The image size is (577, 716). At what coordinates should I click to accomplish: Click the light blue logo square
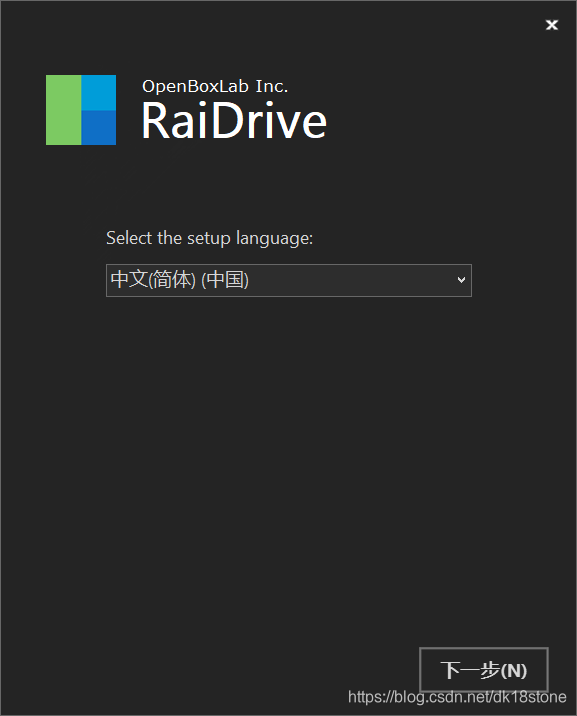99,93
